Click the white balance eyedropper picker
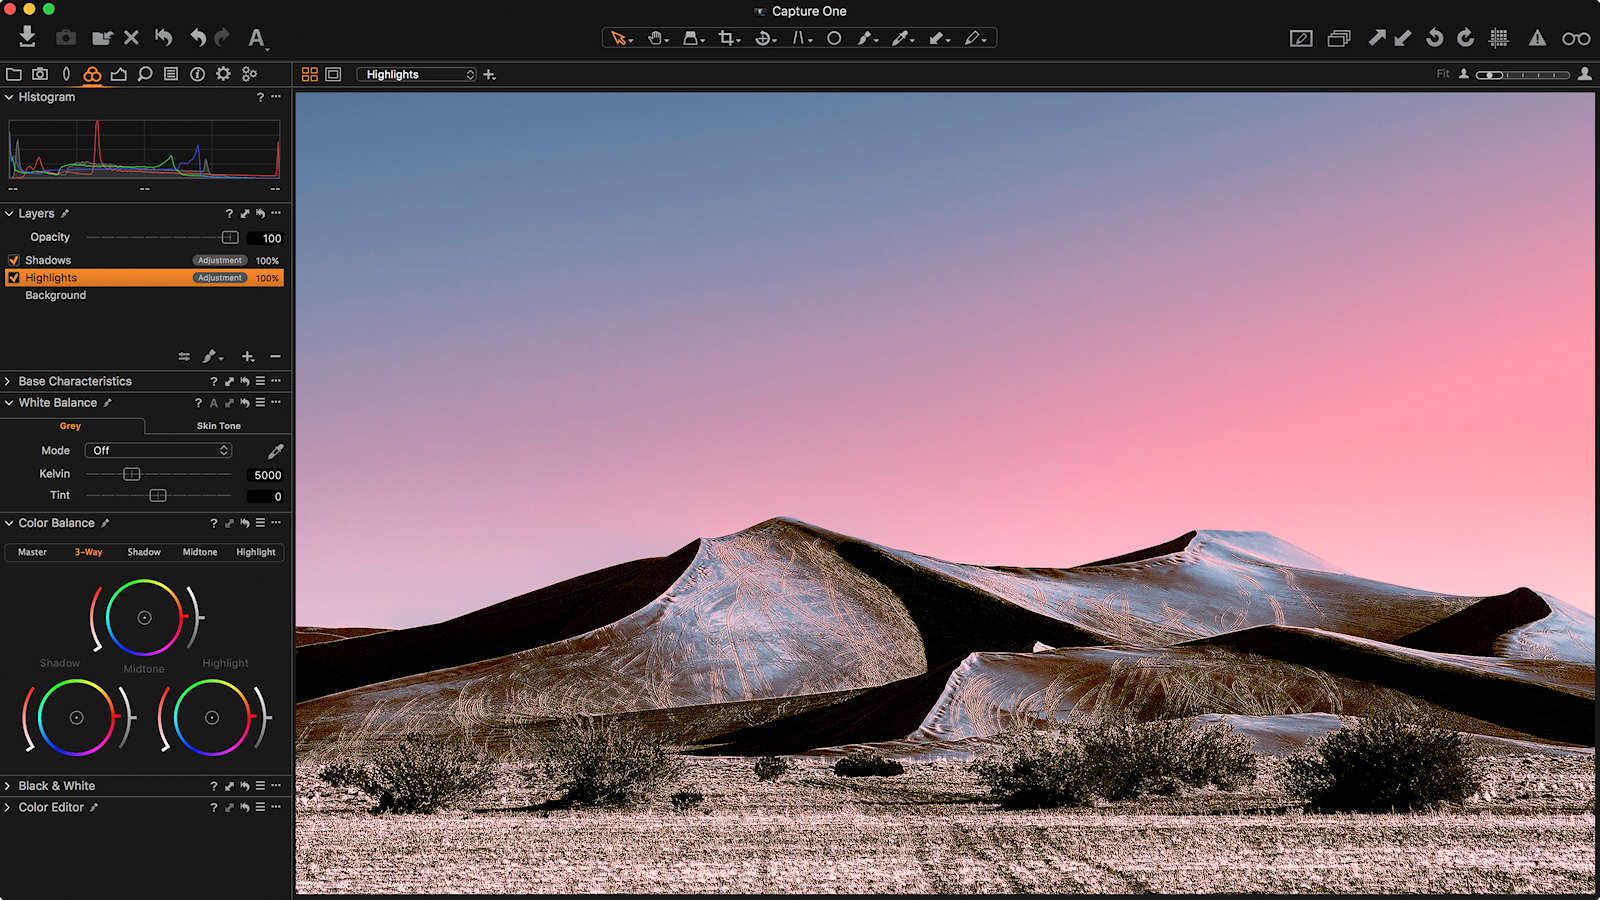Viewport: 1600px width, 900px height. pyautogui.click(x=275, y=451)
